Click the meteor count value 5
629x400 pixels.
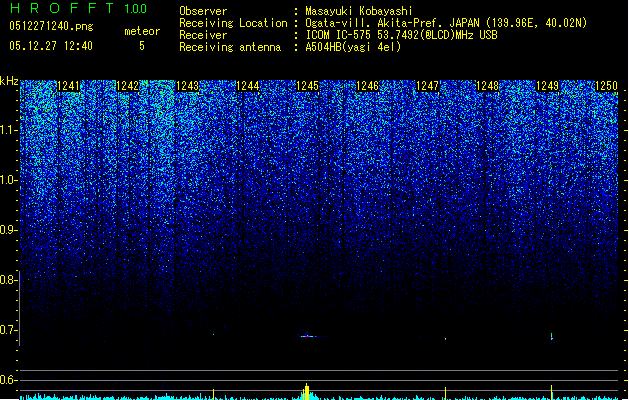[142, 46]
